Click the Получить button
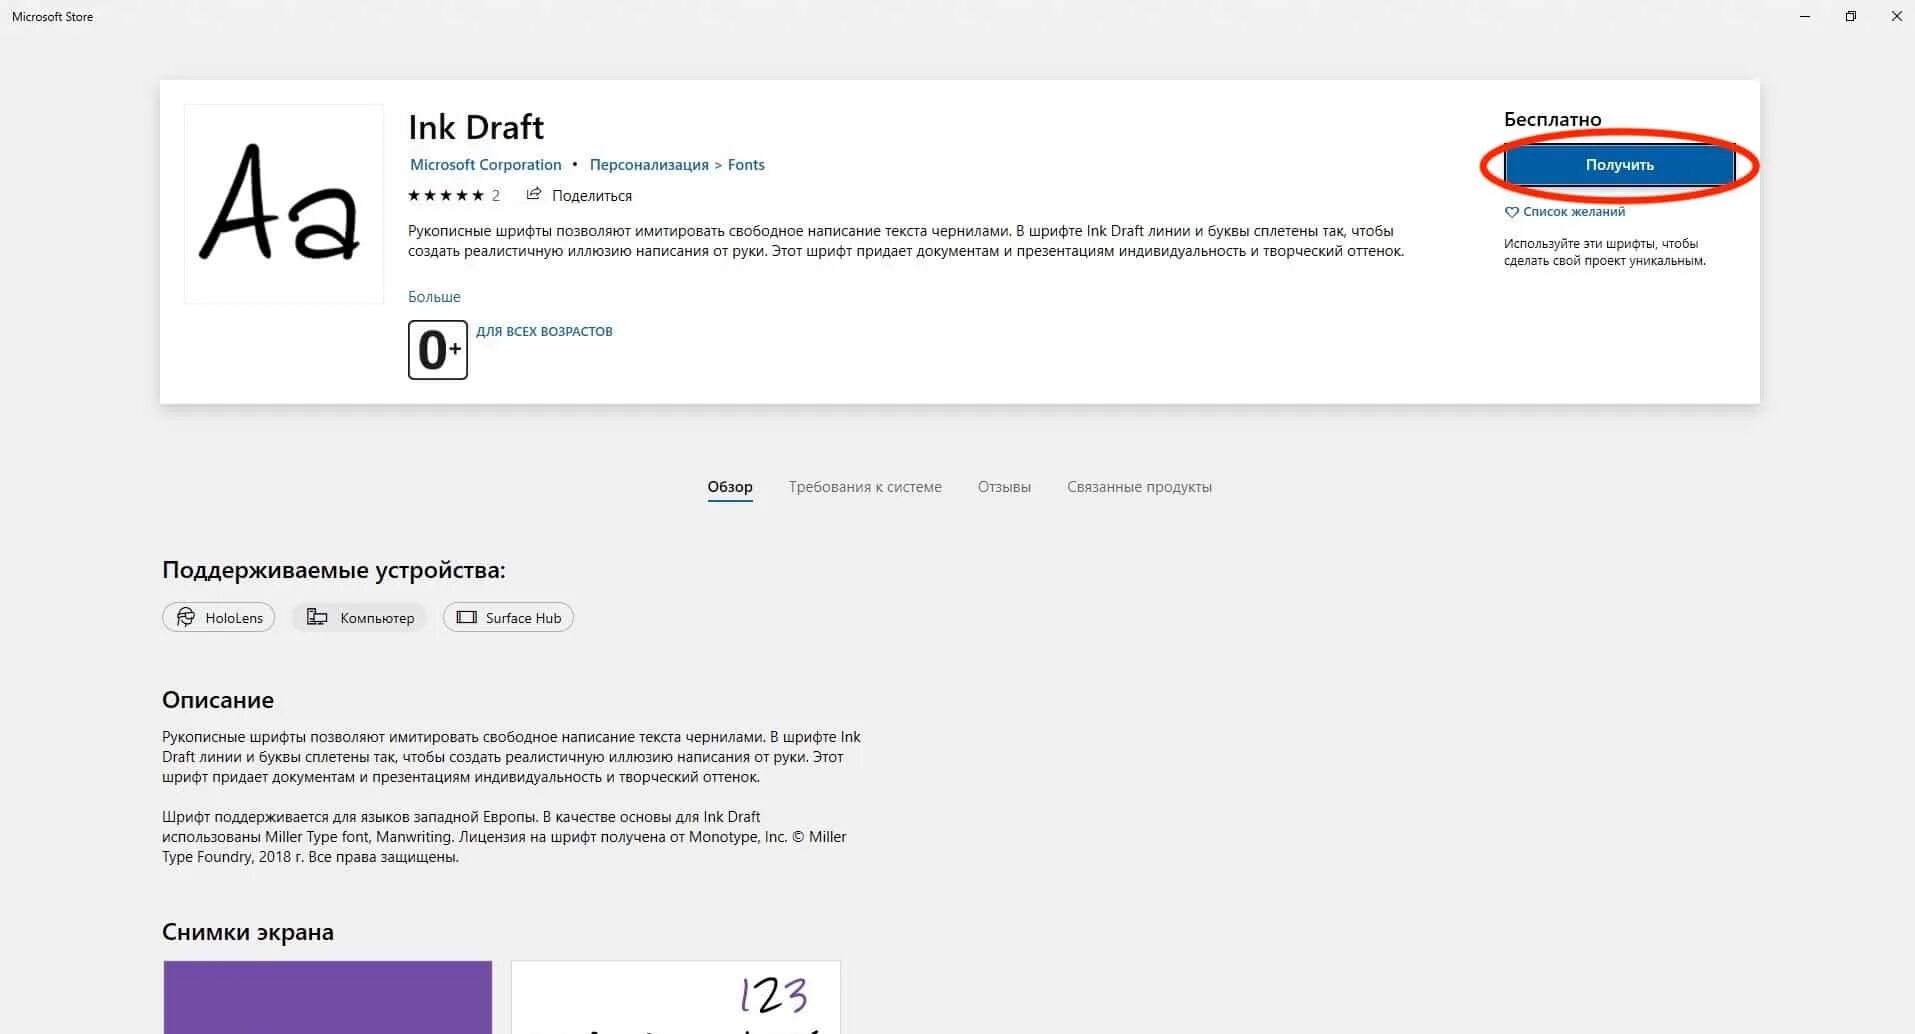This screenshot has width=1915, height=1034. [x=1619, y=165]
